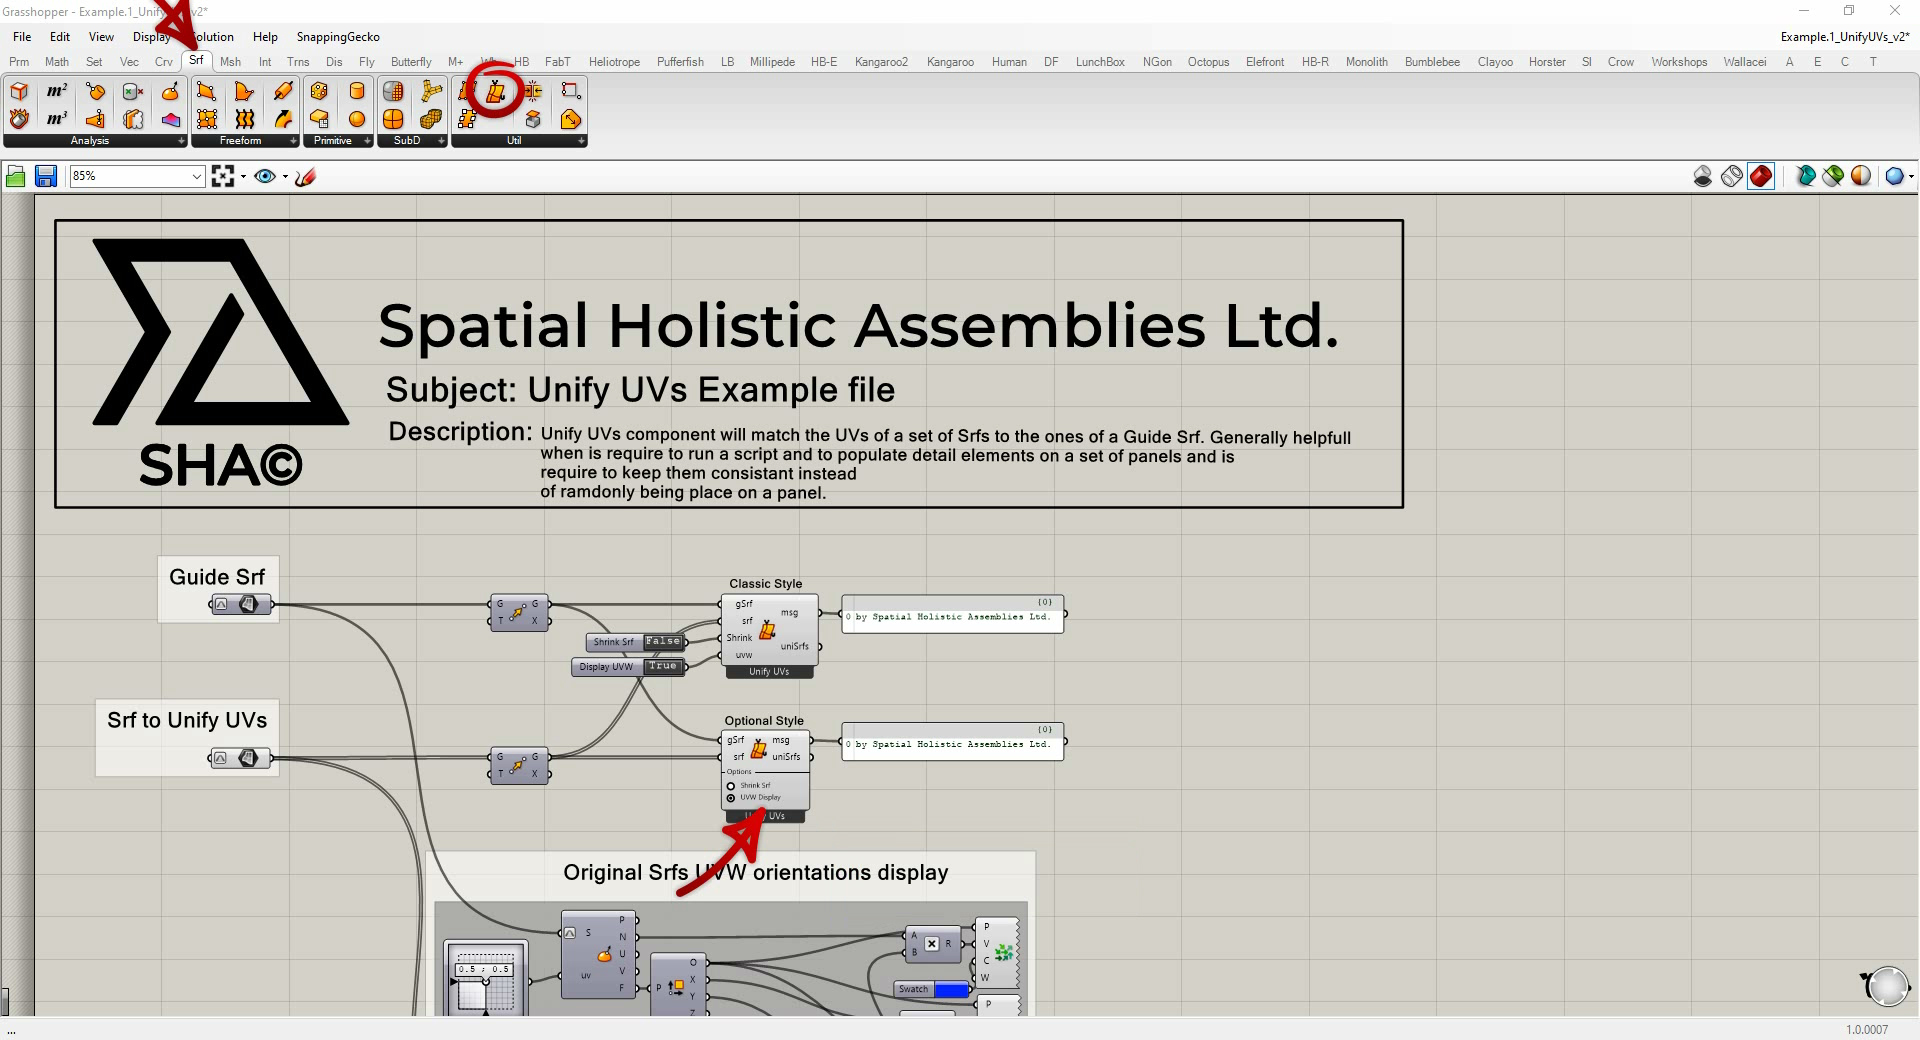Screen dimensions: 1920x1040
Task: Switch to the Kangaroo2 tab
Action: tap(881, 62)
